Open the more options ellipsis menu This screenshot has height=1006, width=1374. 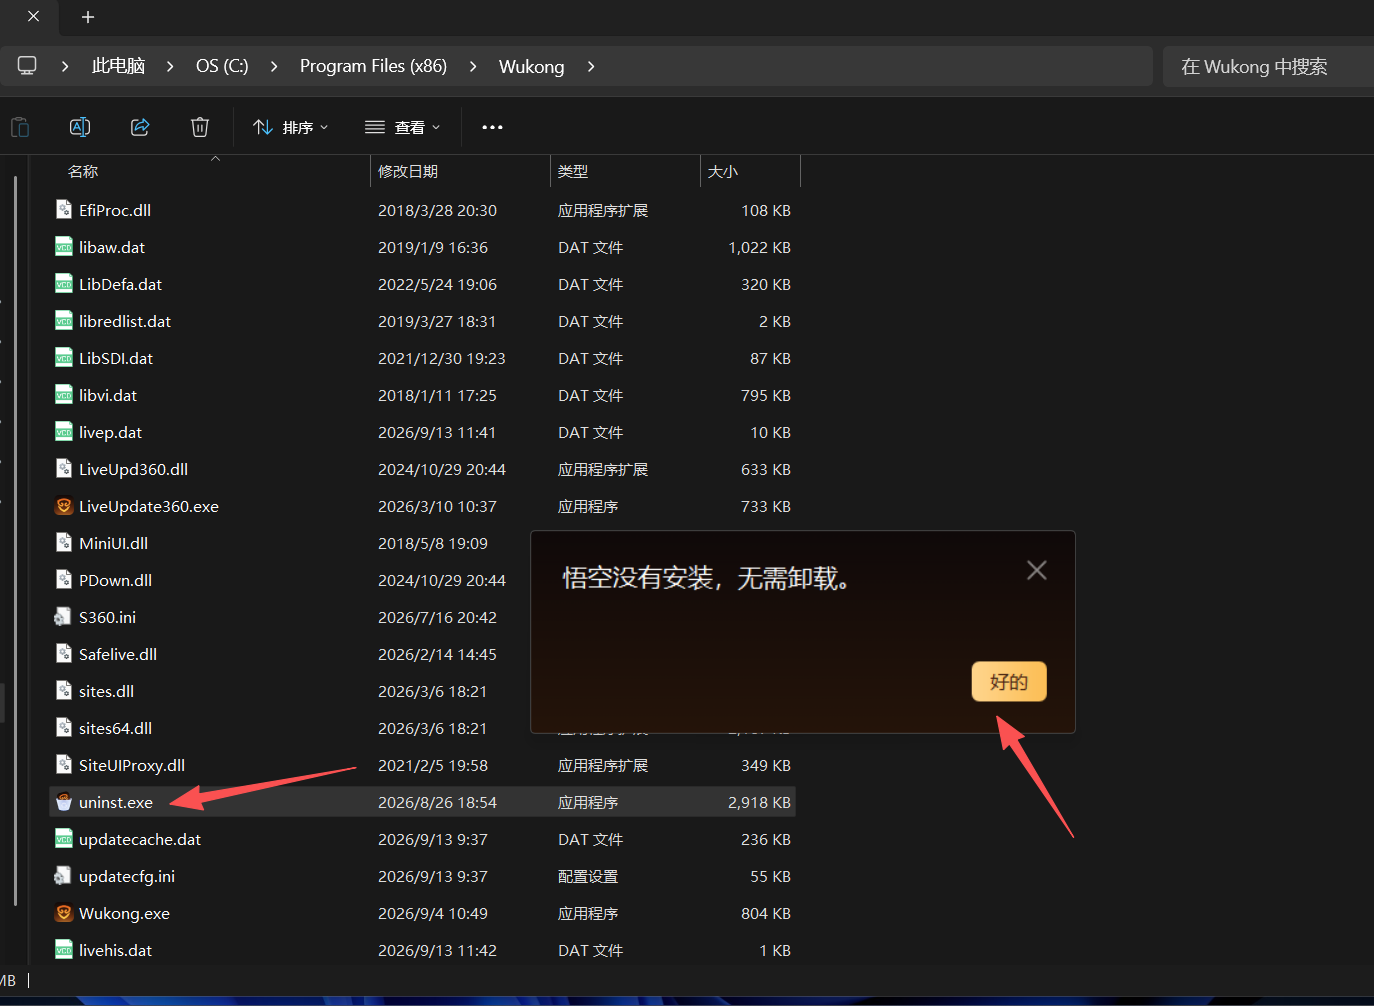tap(492, 127)
